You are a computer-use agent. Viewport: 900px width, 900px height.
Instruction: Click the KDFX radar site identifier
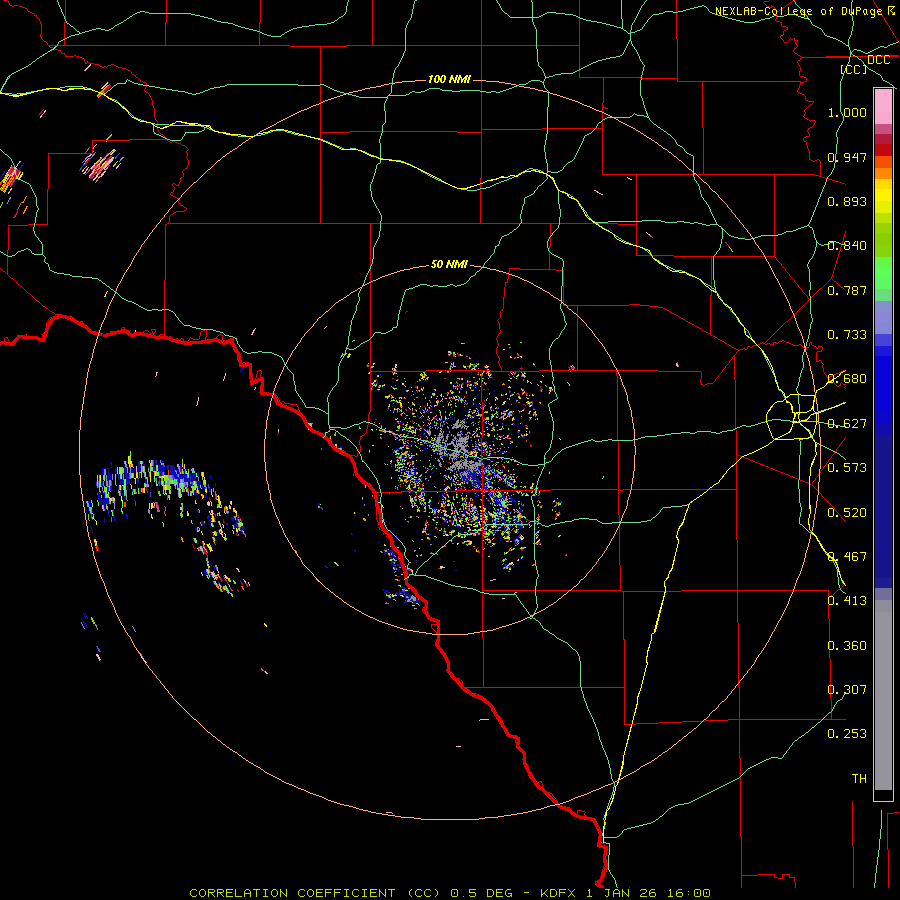click(557, 893)
